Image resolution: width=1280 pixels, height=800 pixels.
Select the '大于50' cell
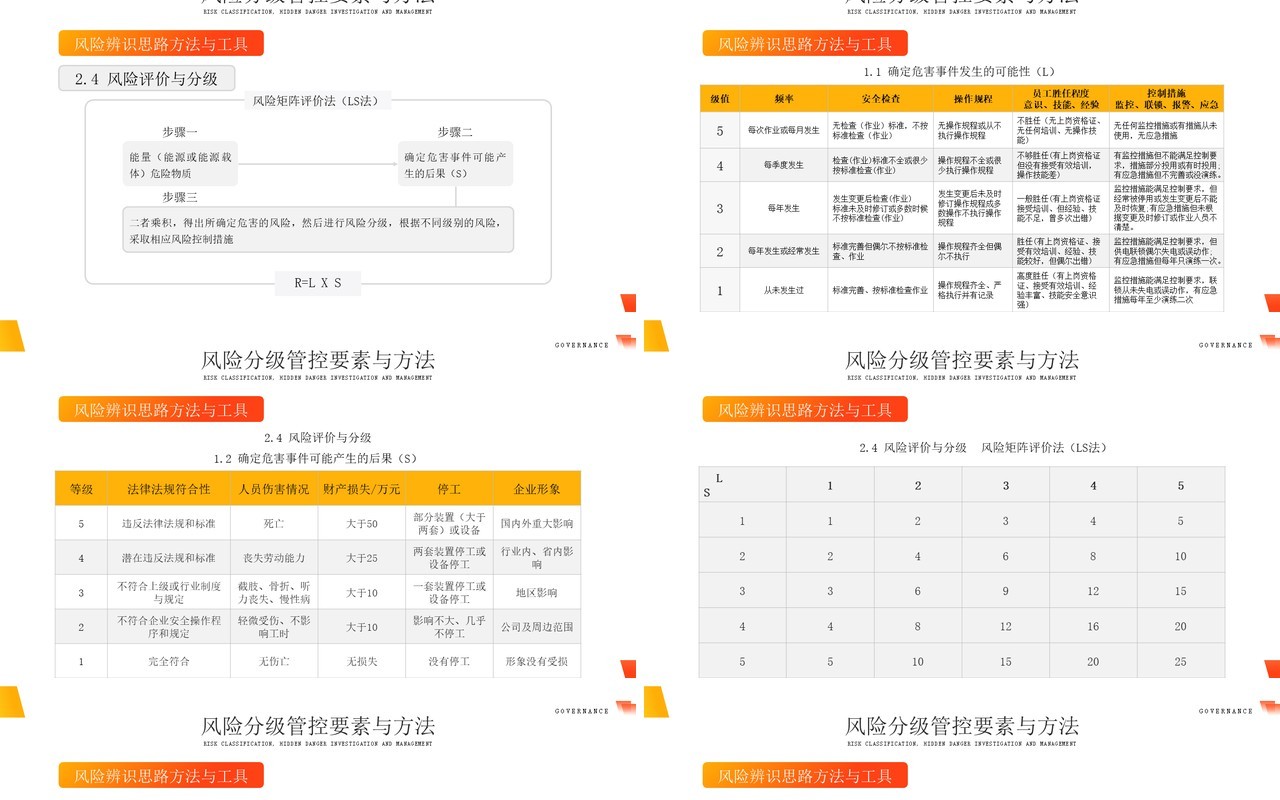362,523
